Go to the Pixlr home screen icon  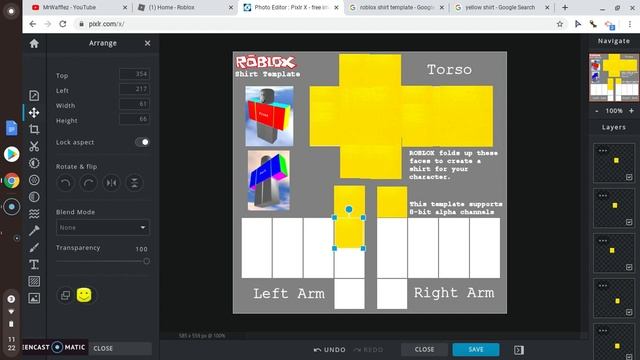pyautogui.click(x=34, y=43)
